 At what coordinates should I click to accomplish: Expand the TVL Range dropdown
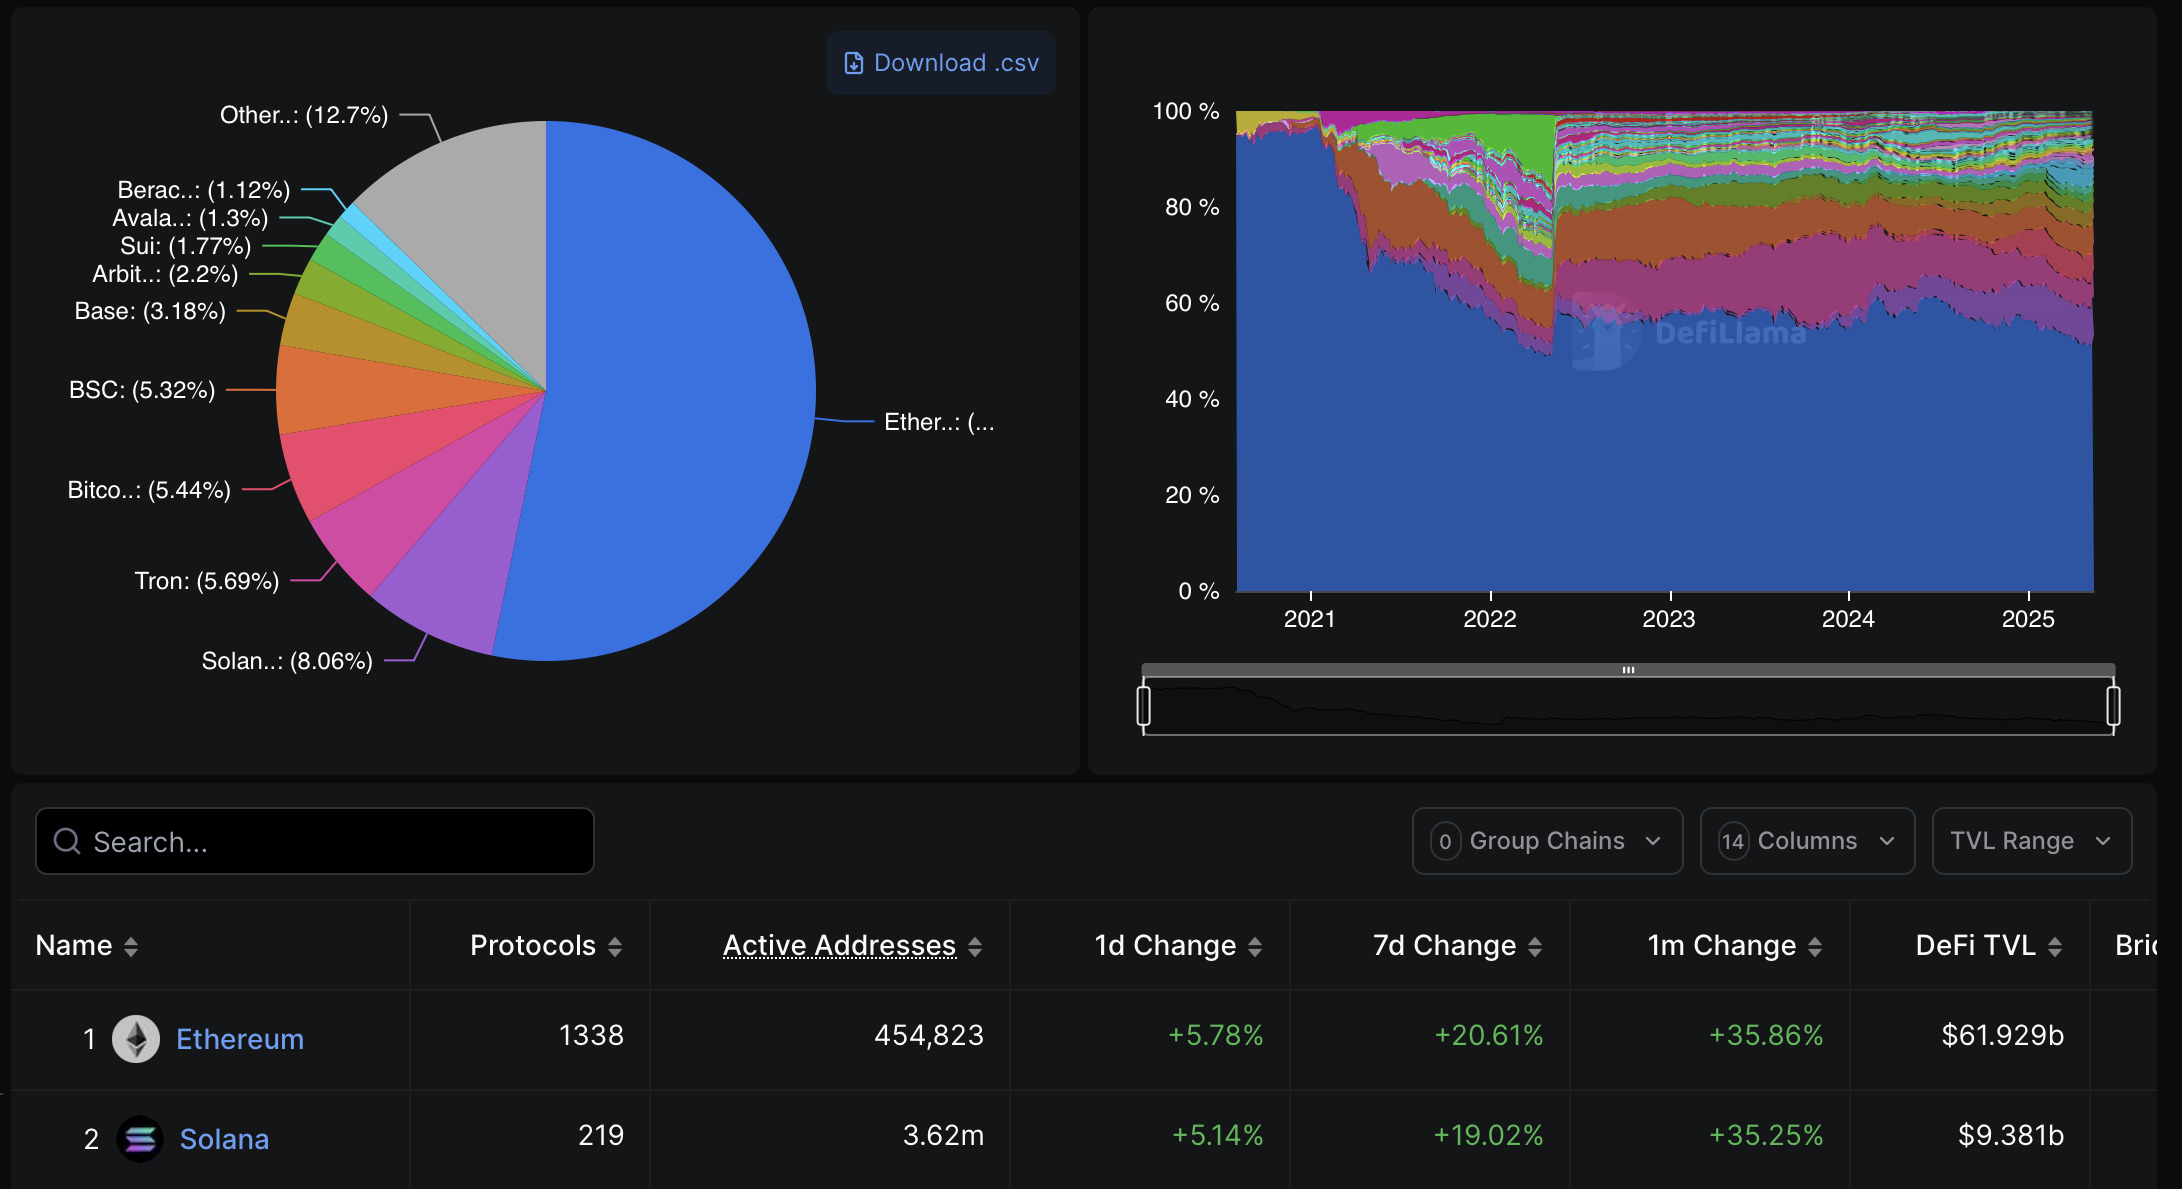click(2031, 841)
